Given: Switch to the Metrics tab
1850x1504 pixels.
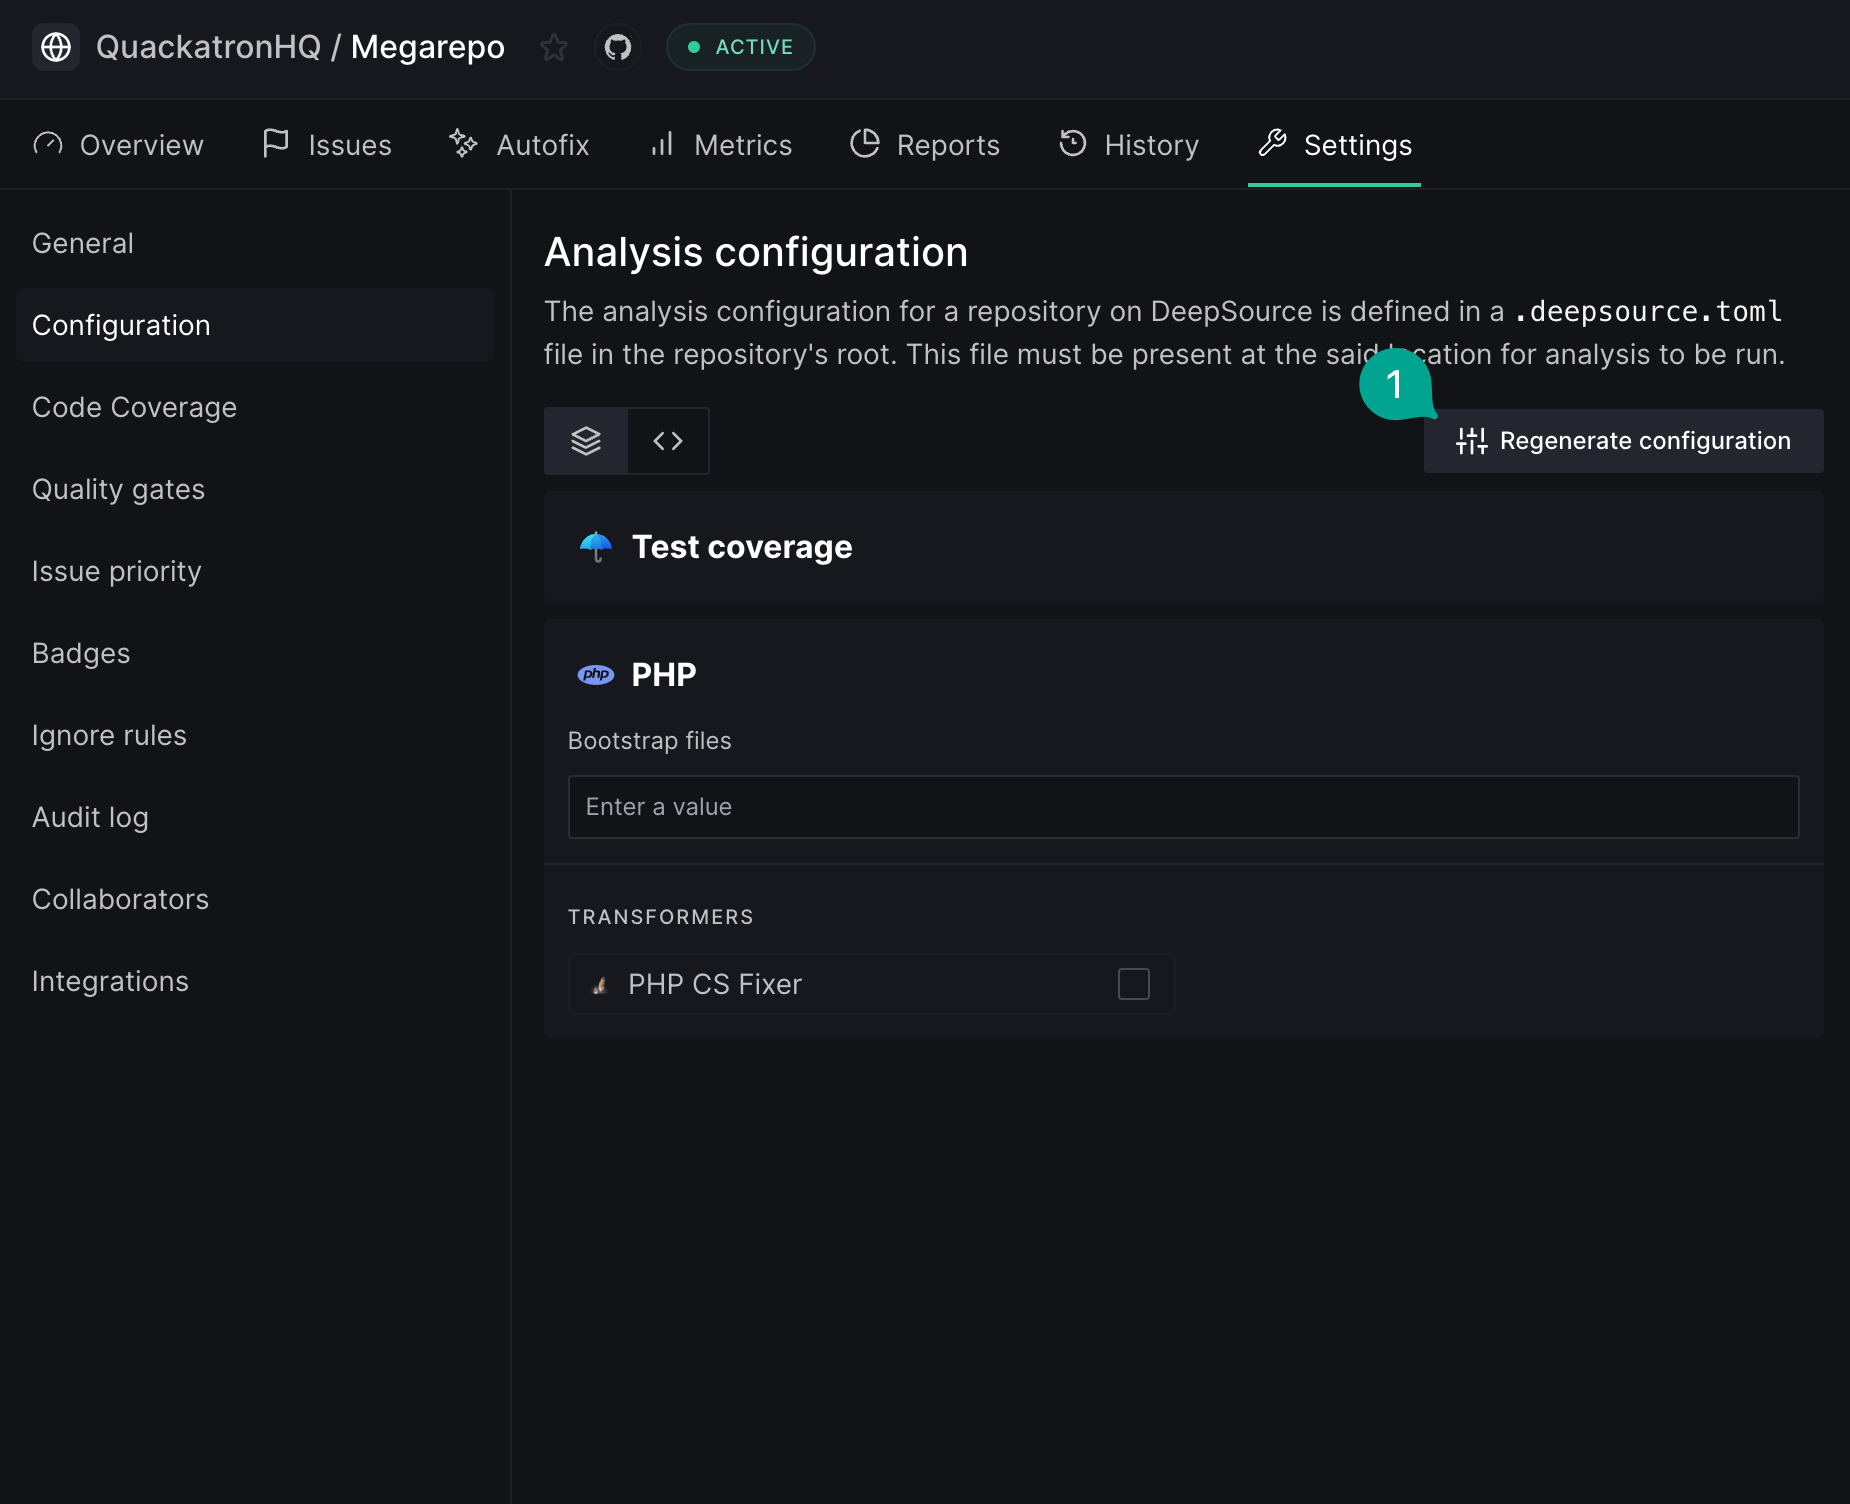Looking at the screenshot, I should pyautogui.click(x=721, y=145).
